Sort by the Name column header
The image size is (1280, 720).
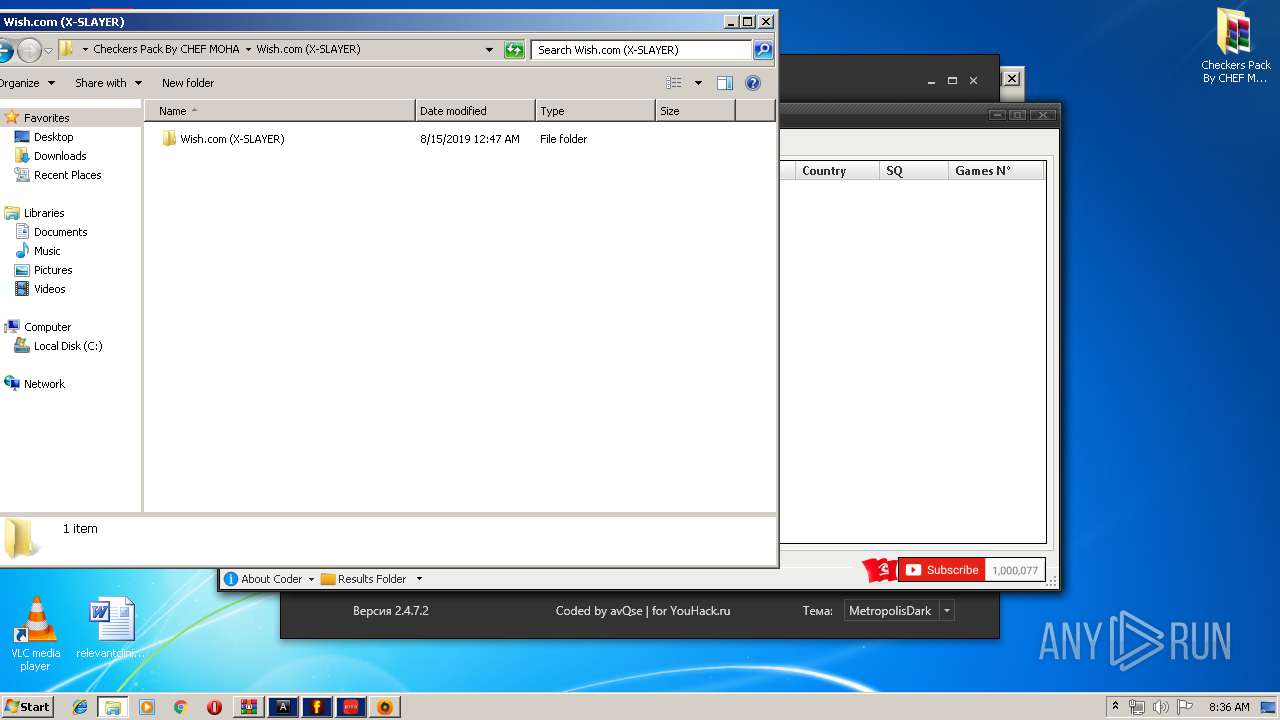click(279, 111)
